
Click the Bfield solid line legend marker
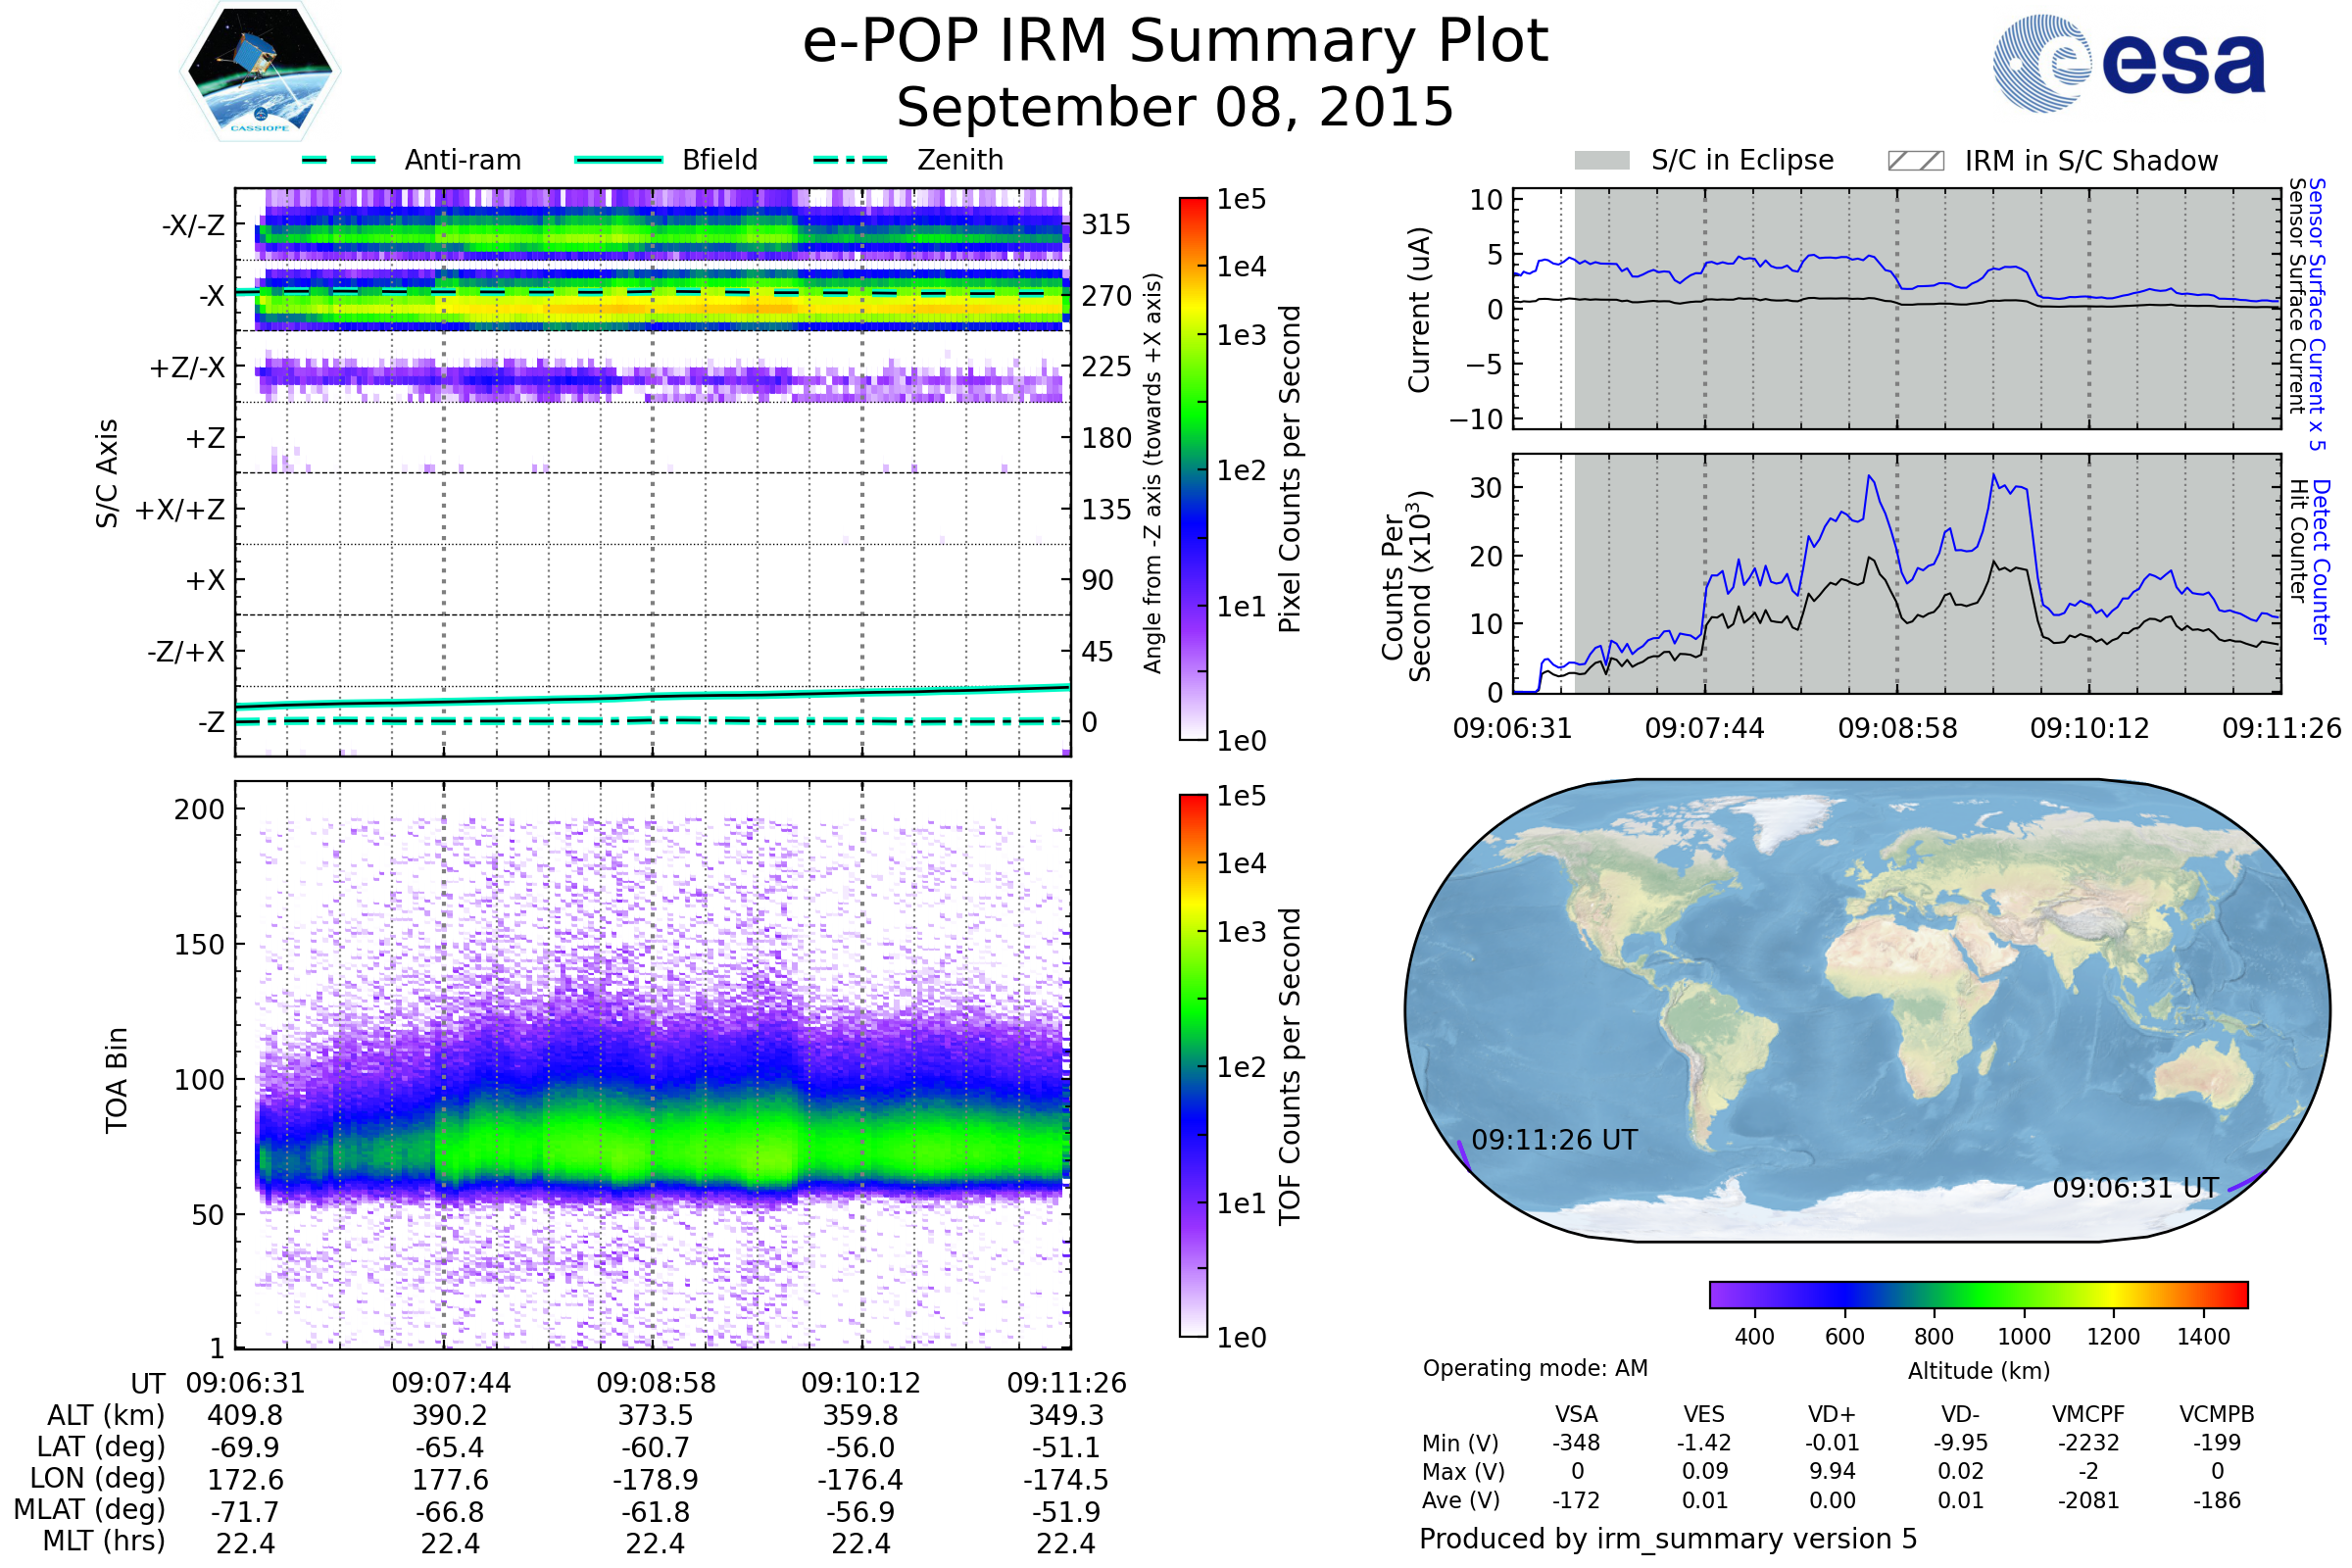point(618,160)
